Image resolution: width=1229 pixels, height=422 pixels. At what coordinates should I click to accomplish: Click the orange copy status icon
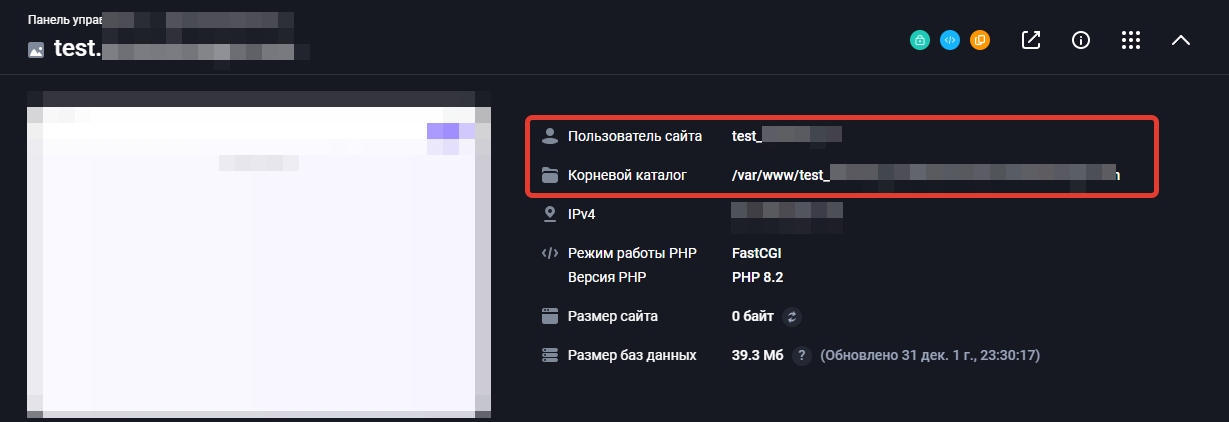[x=980, y=41]
